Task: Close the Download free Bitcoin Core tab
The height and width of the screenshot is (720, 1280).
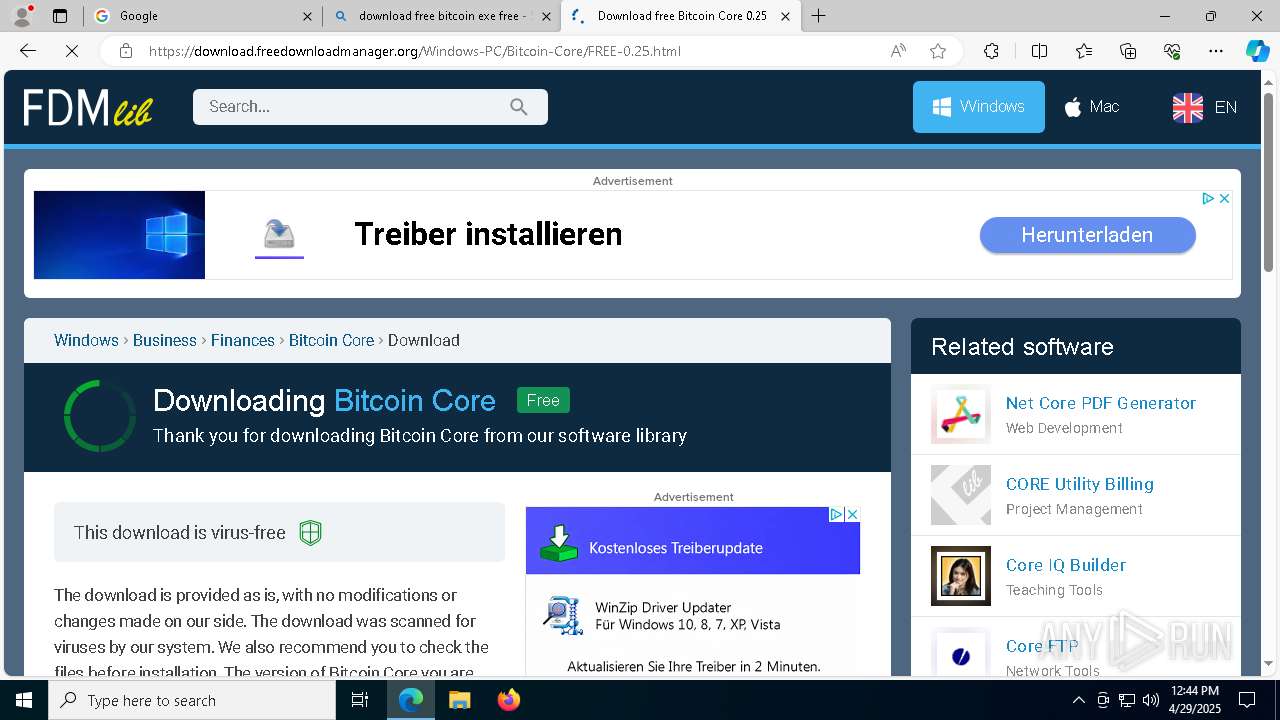Action: [785, 16]
